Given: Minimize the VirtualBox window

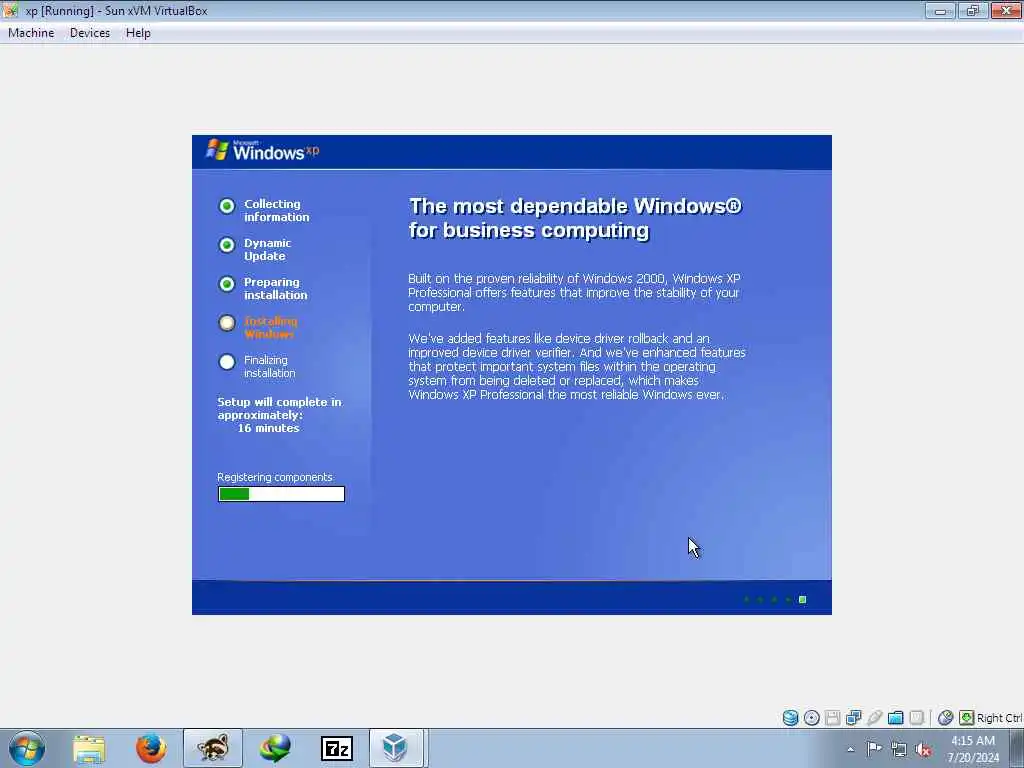Looking at the screenshot, I should click(940, 10).
